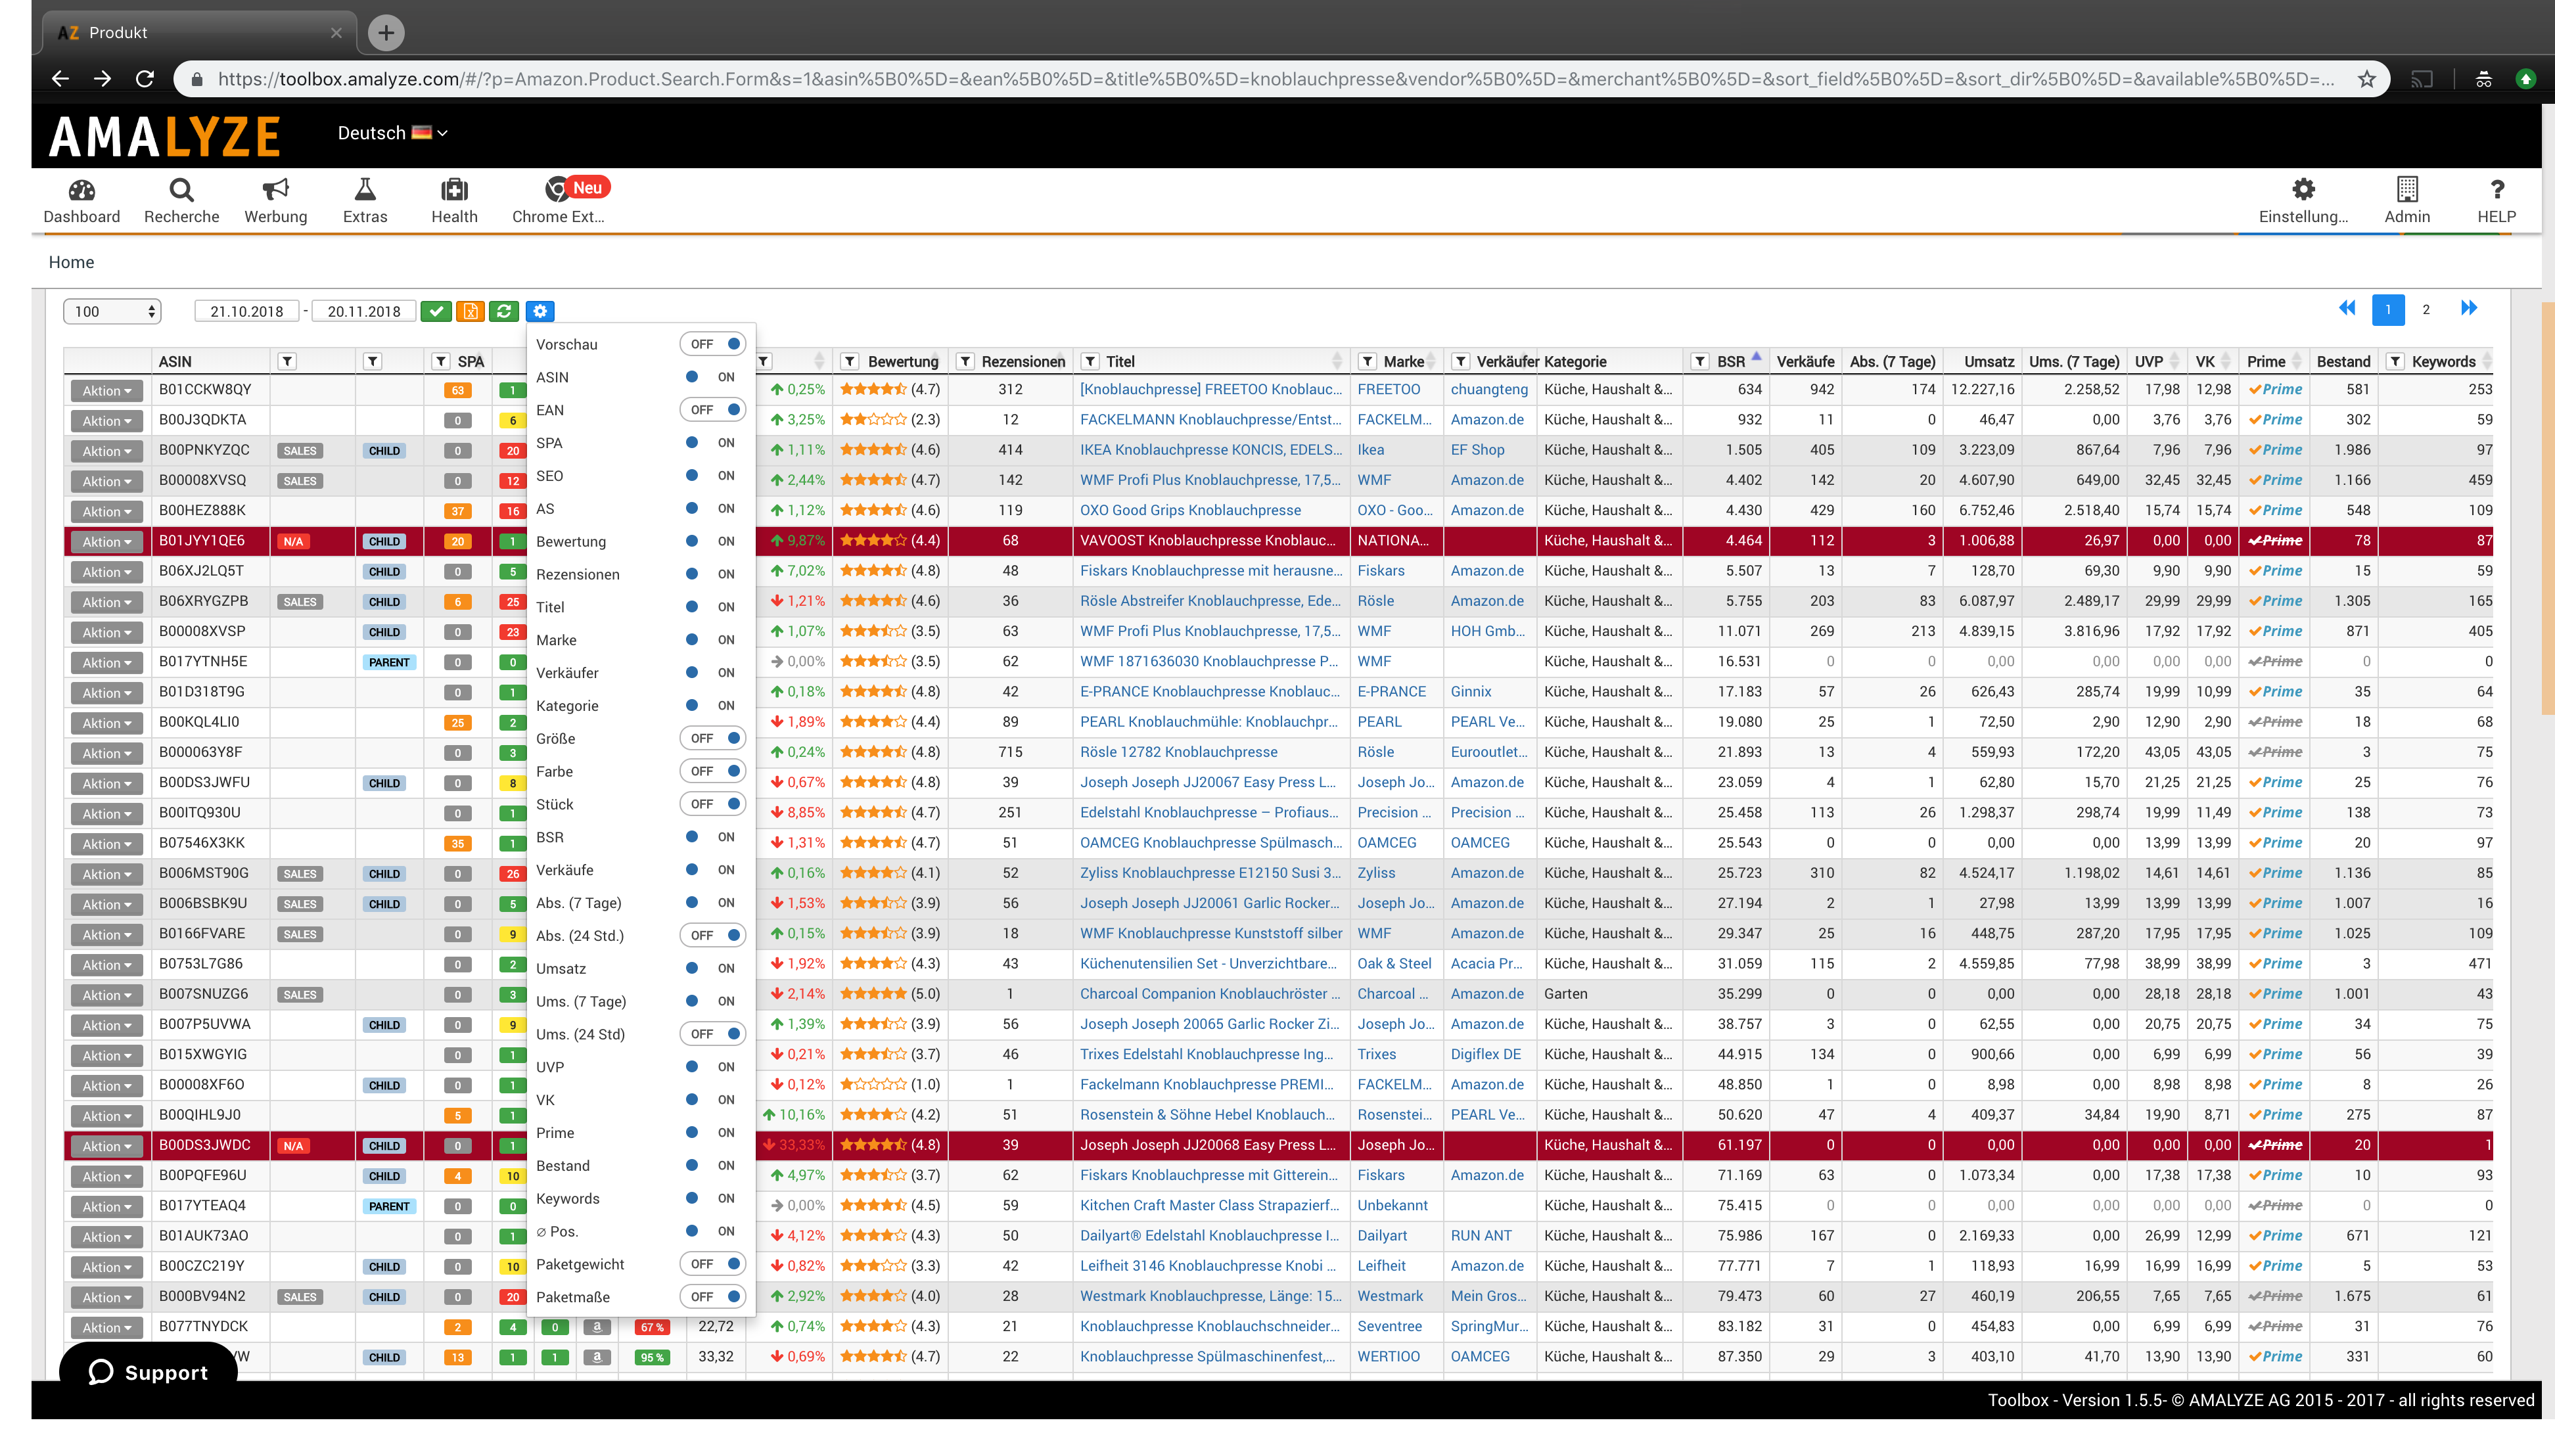Open a new browser tab
The image size is (2555, 1456).
pyautogui.click(x=386, y=33)
